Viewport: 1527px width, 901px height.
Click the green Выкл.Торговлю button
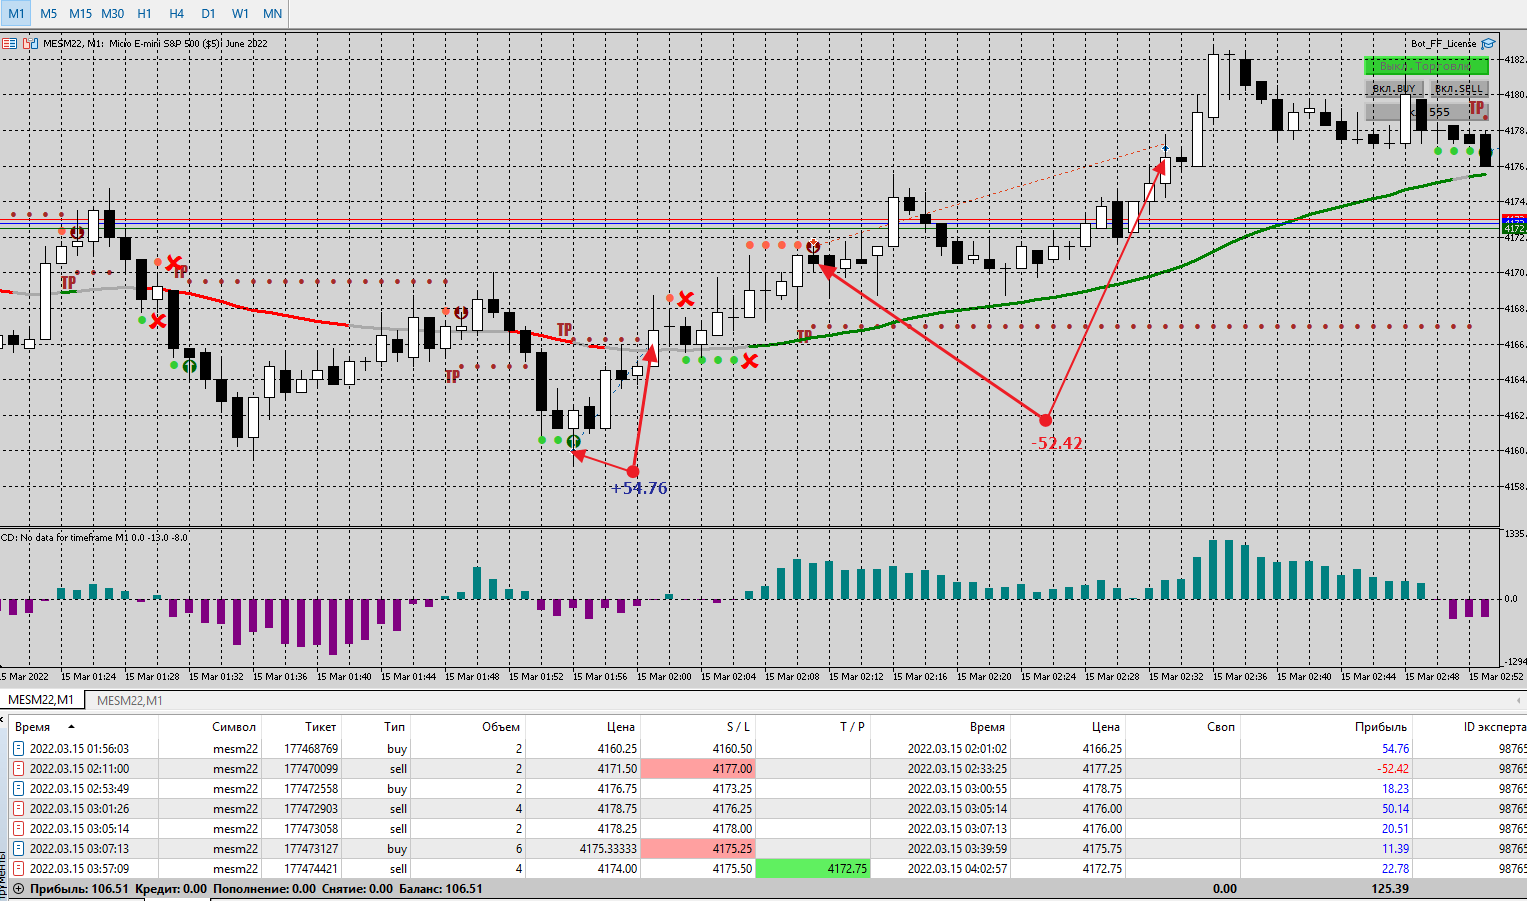click(x=1426, y=66)
